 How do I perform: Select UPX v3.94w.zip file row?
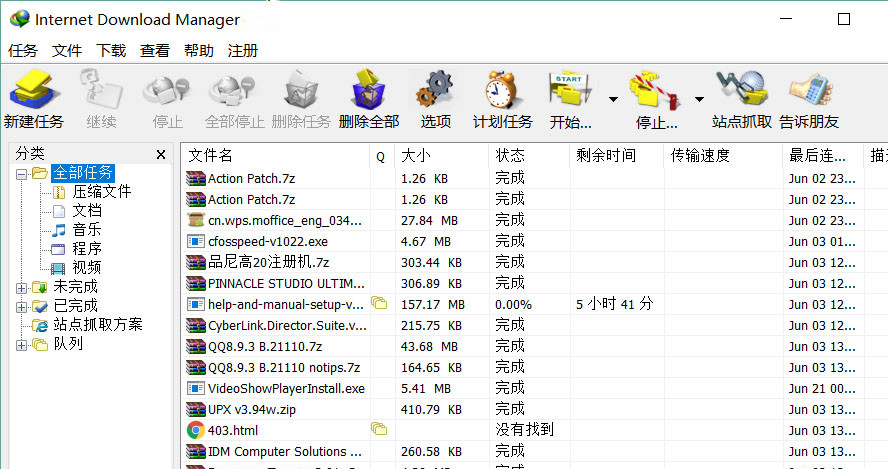coord(535,409)
